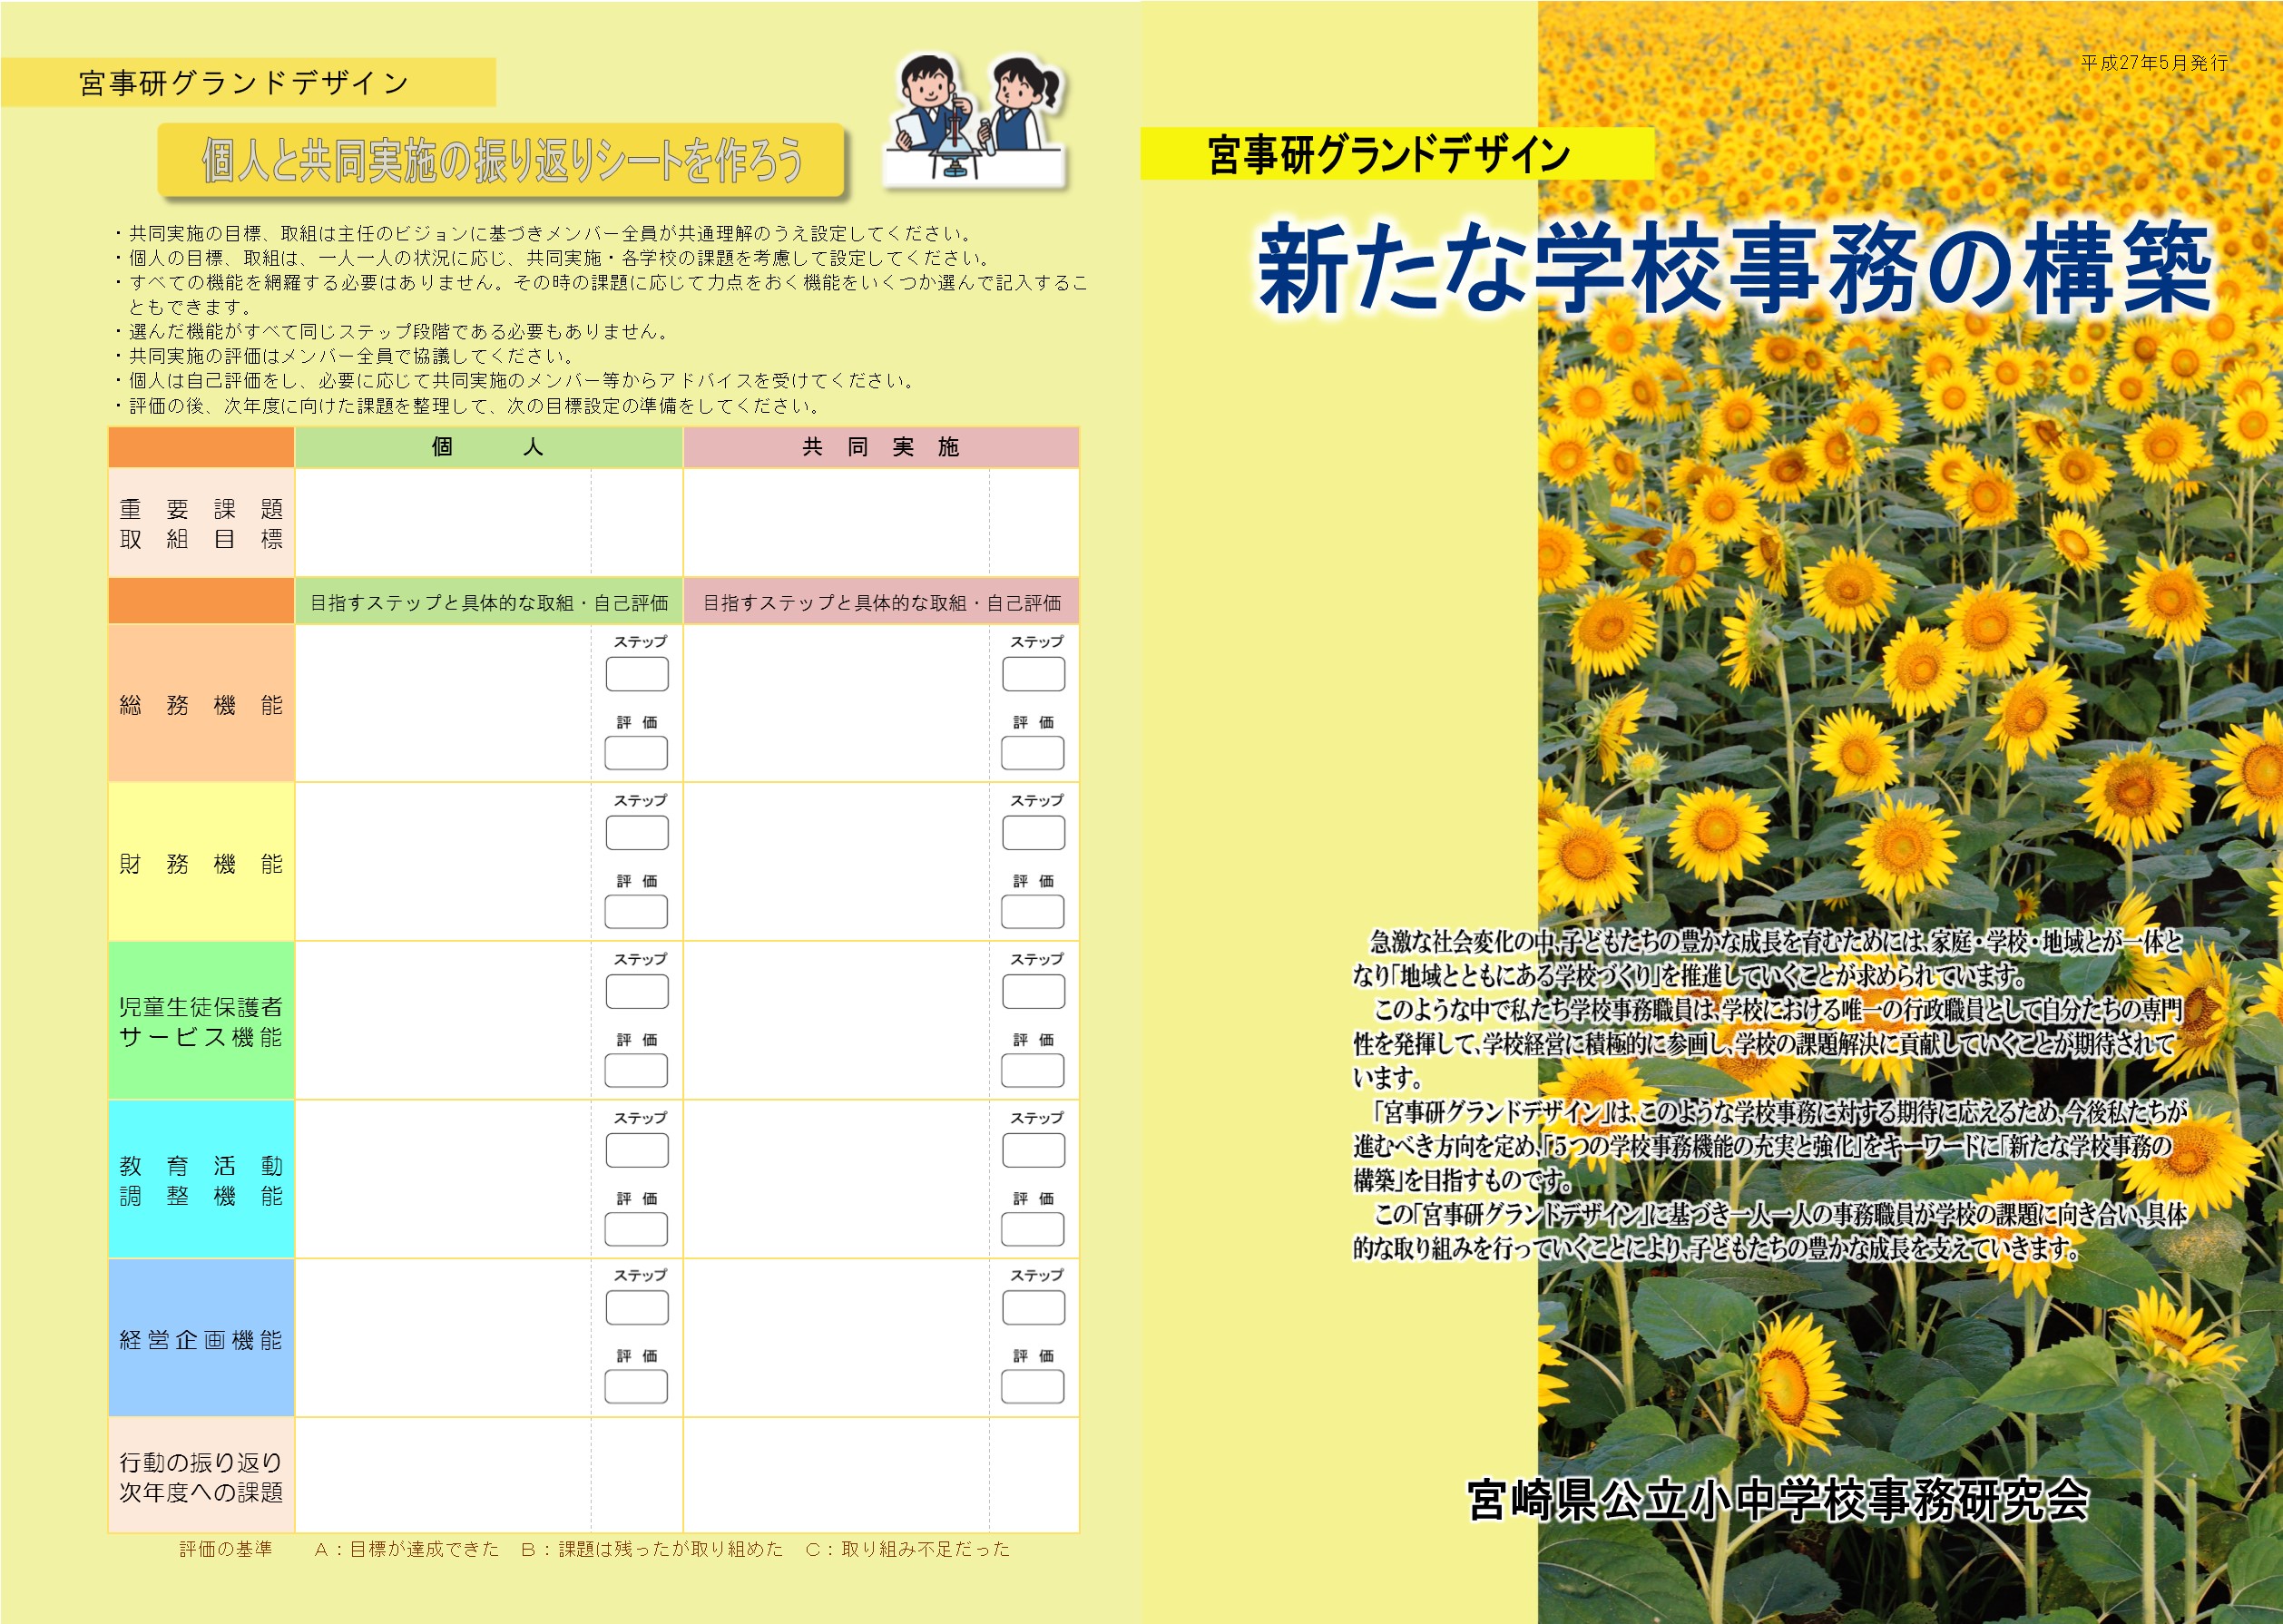Screen dimensions: 2283x1624
Task: Click the 行動の振り返り次年度への課題 label
Action: coord(201,1477)
